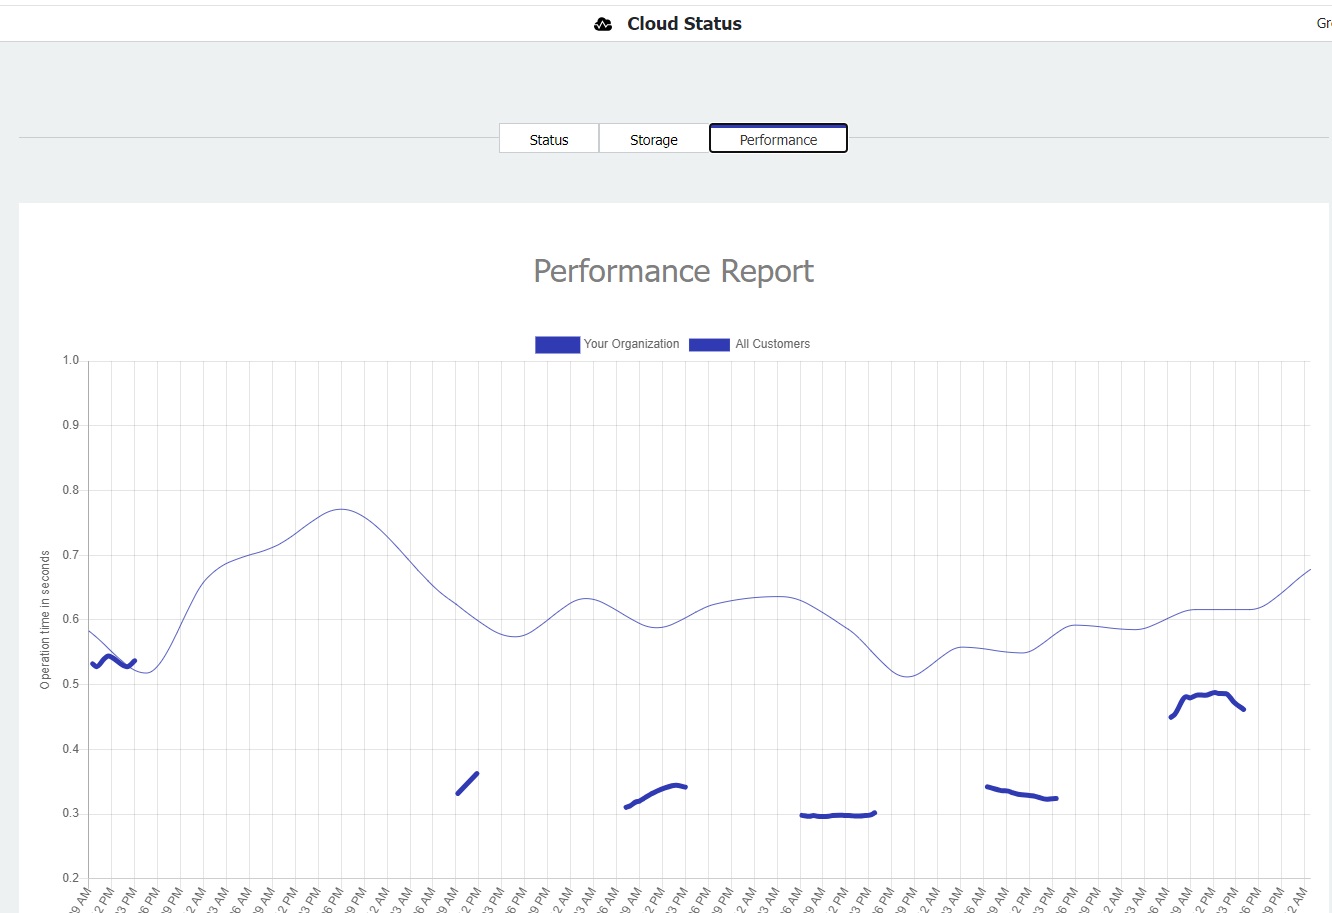Click the Performance Report heading
Viewport: 1332px width, 913px height.
[673, 271]
